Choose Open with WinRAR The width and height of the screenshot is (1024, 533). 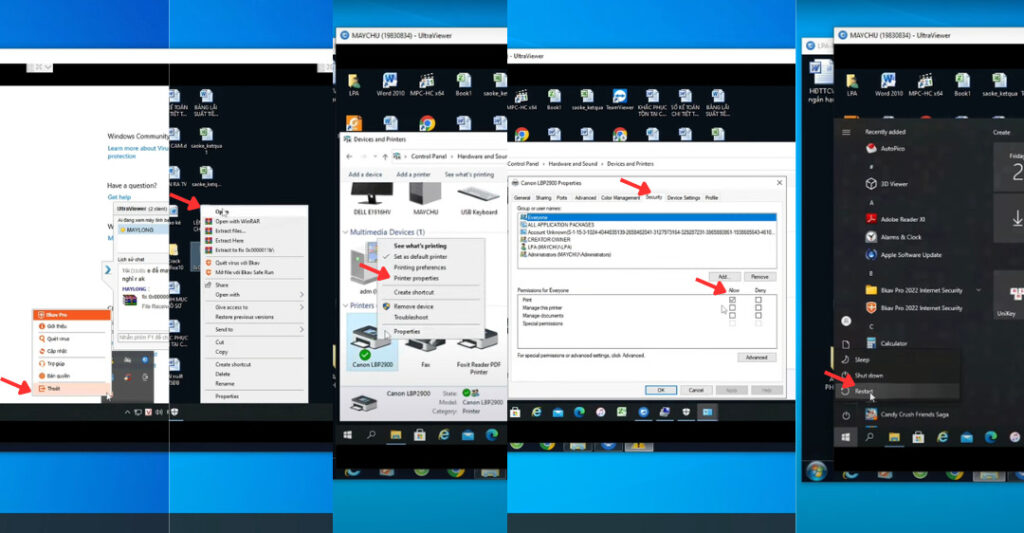point(253,221)
